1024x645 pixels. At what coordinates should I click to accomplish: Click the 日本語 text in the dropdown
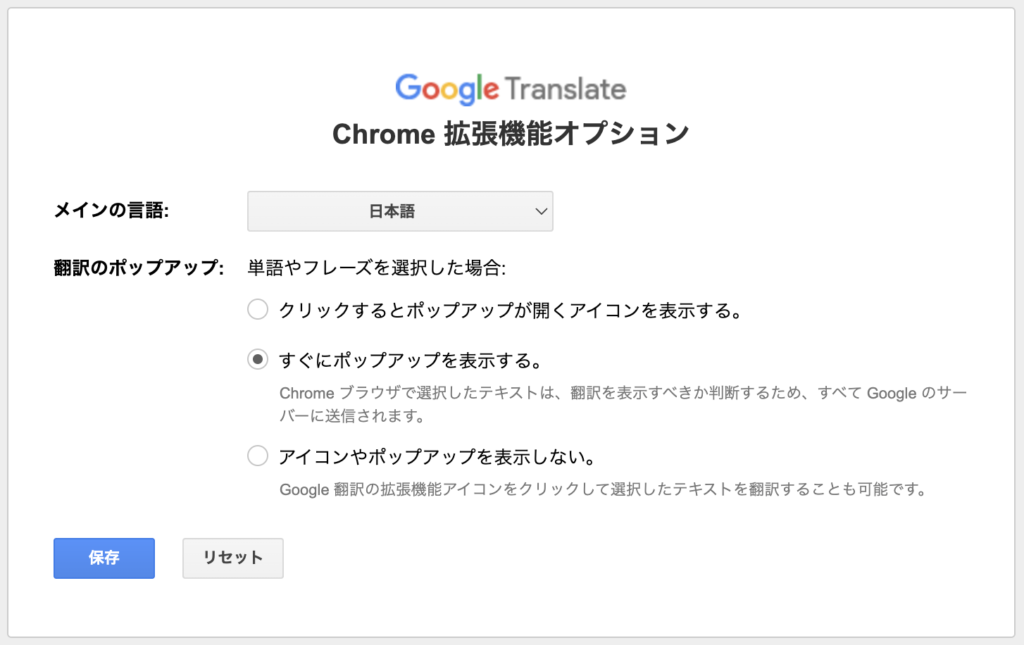(x=392, y=211)
